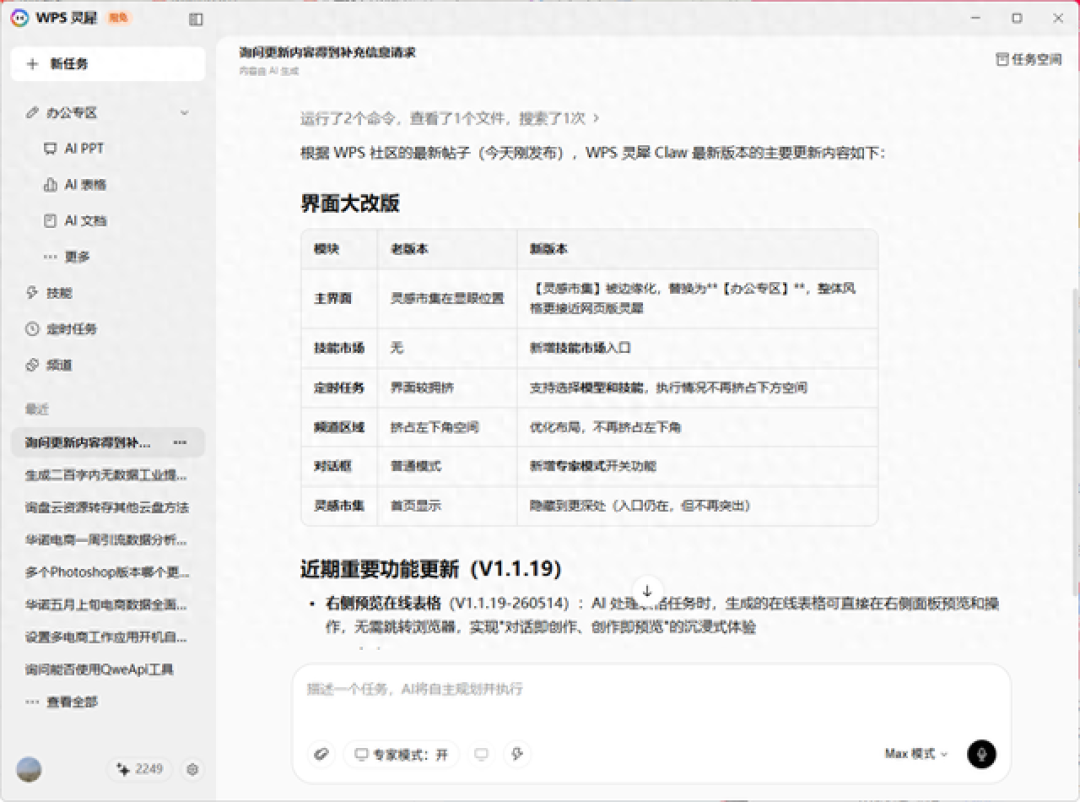This screenshot has height=802, width=1080.
Task: Open options menu for the selected conversation
Action: coord(180,442)
